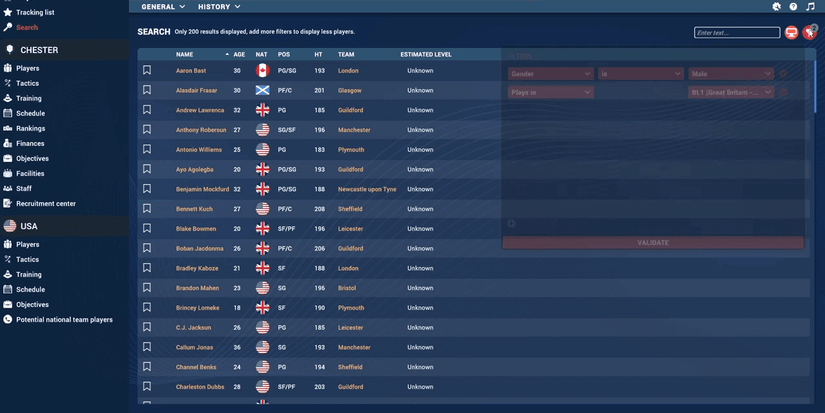Viewport: 825px width, 413px height.
Task: Open Staff icon in sidebar
Action: click(x=7, y=188)
